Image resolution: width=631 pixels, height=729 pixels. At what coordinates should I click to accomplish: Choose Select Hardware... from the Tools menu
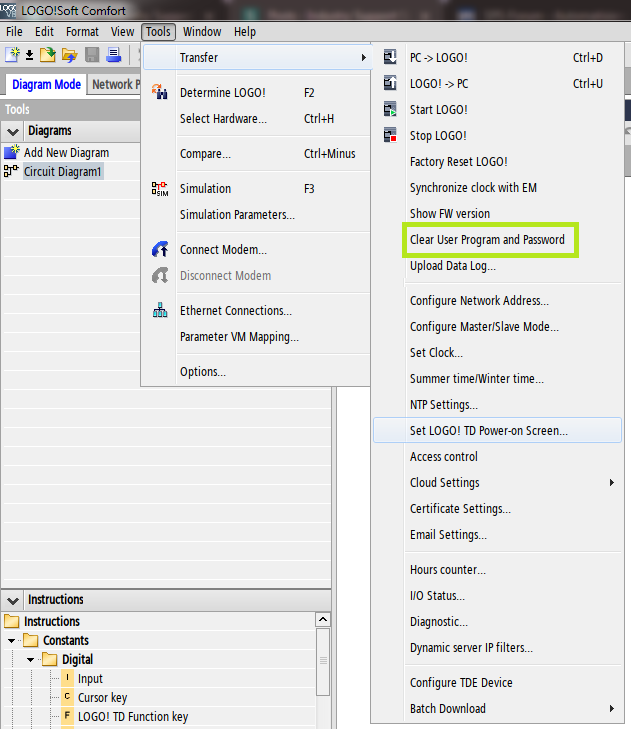tap(258, 119)
